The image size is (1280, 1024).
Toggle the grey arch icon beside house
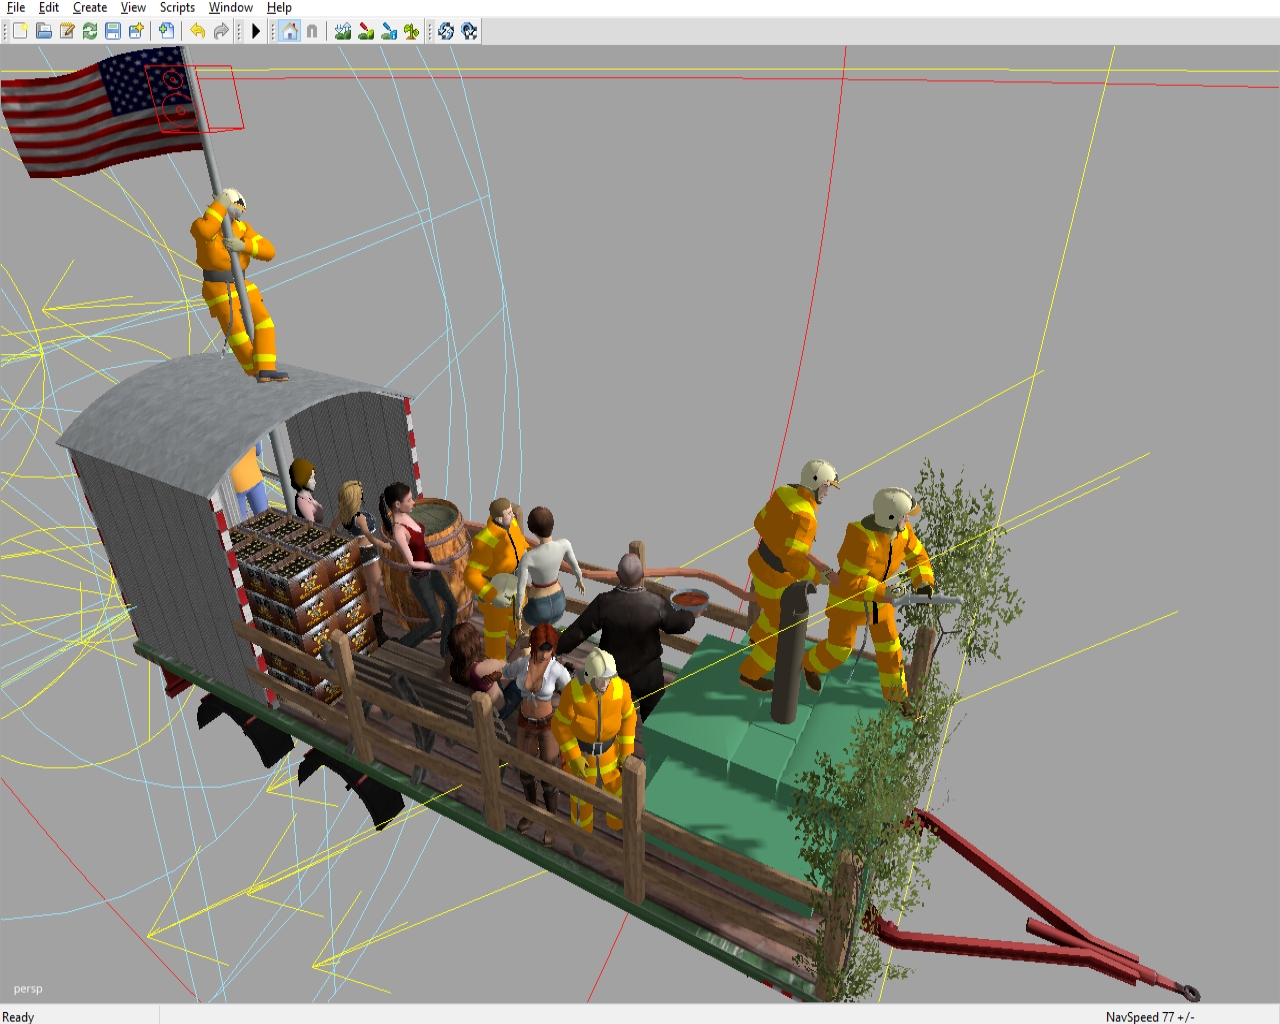tap(312, 31)
